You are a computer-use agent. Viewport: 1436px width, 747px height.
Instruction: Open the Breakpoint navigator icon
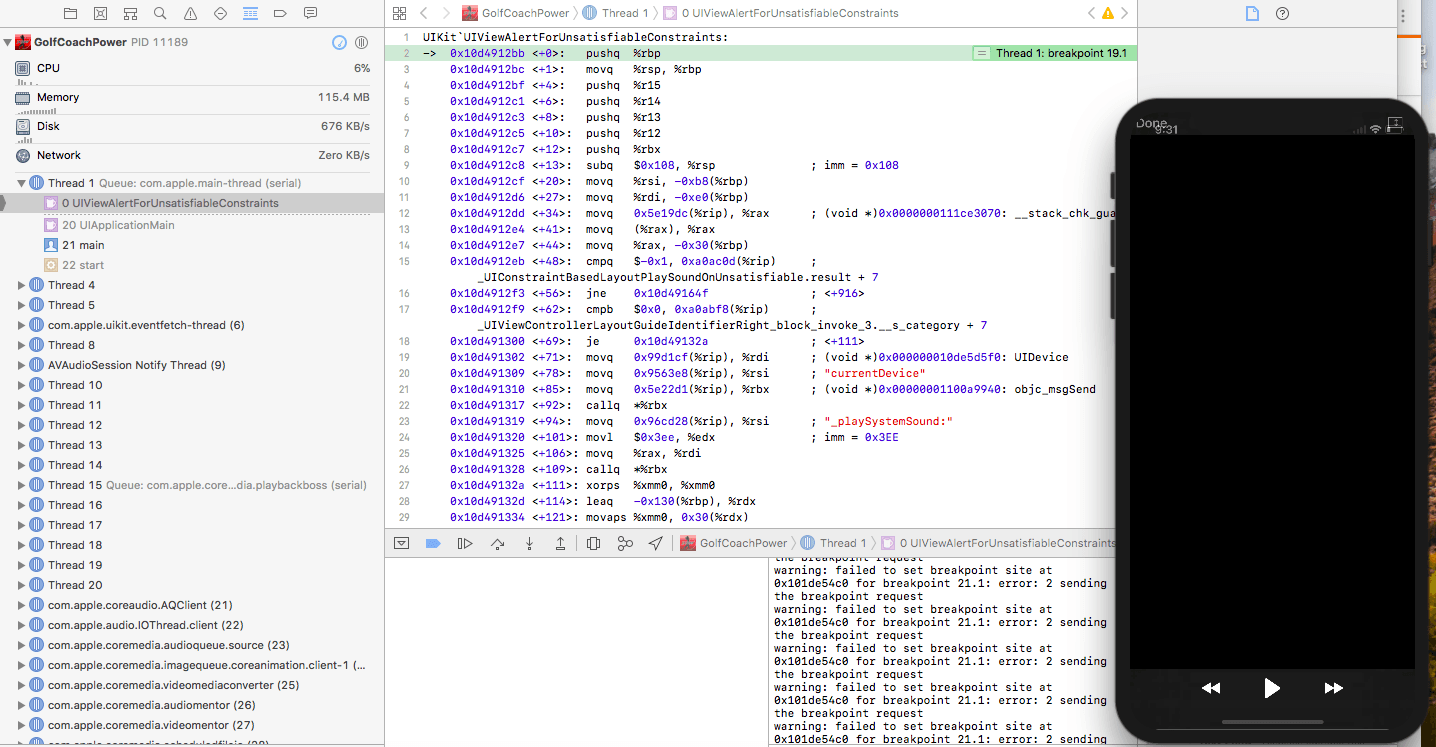point(280,13)
